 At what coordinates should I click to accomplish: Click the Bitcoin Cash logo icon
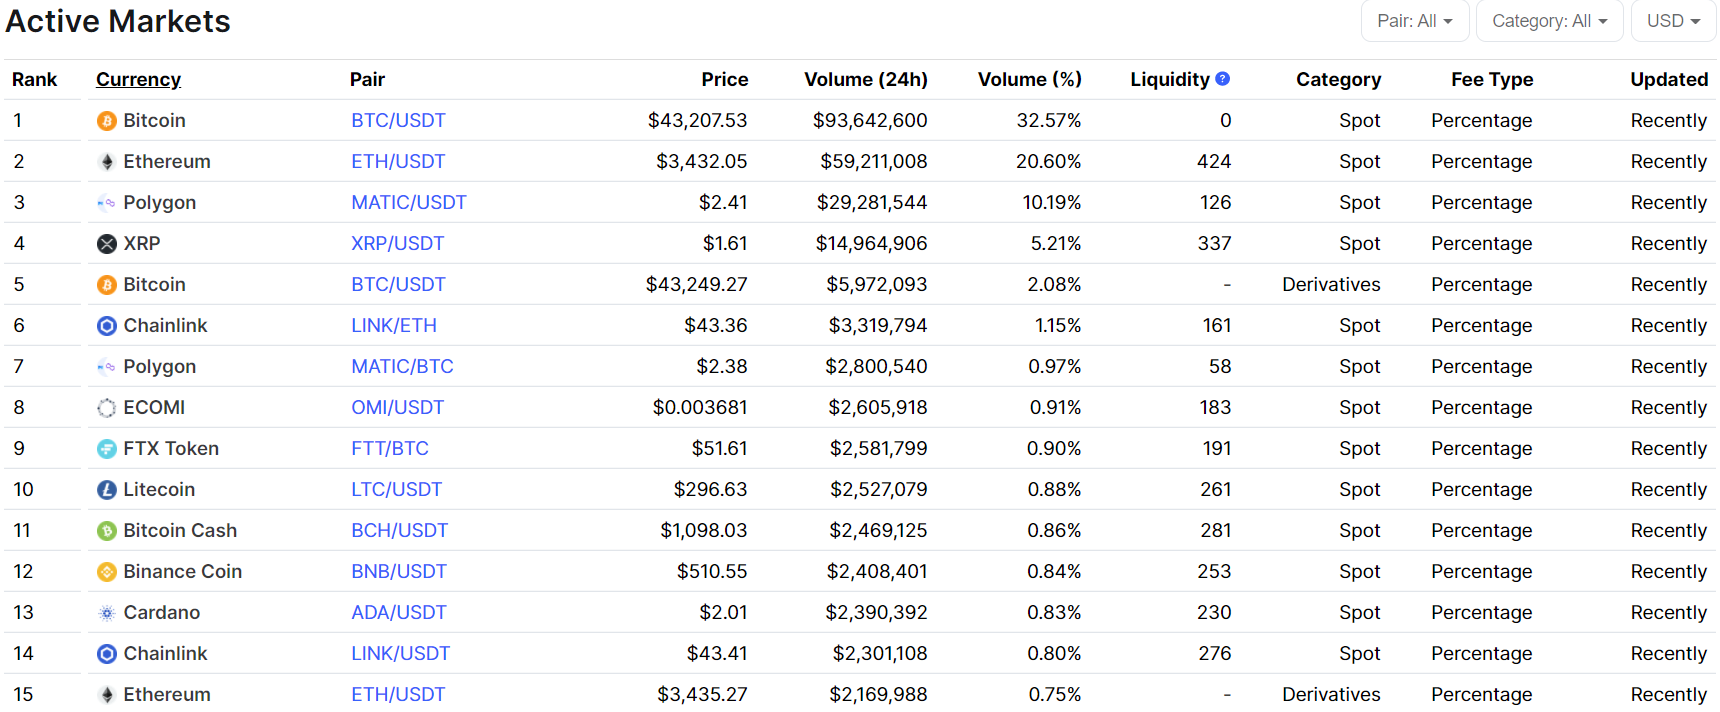106,530
